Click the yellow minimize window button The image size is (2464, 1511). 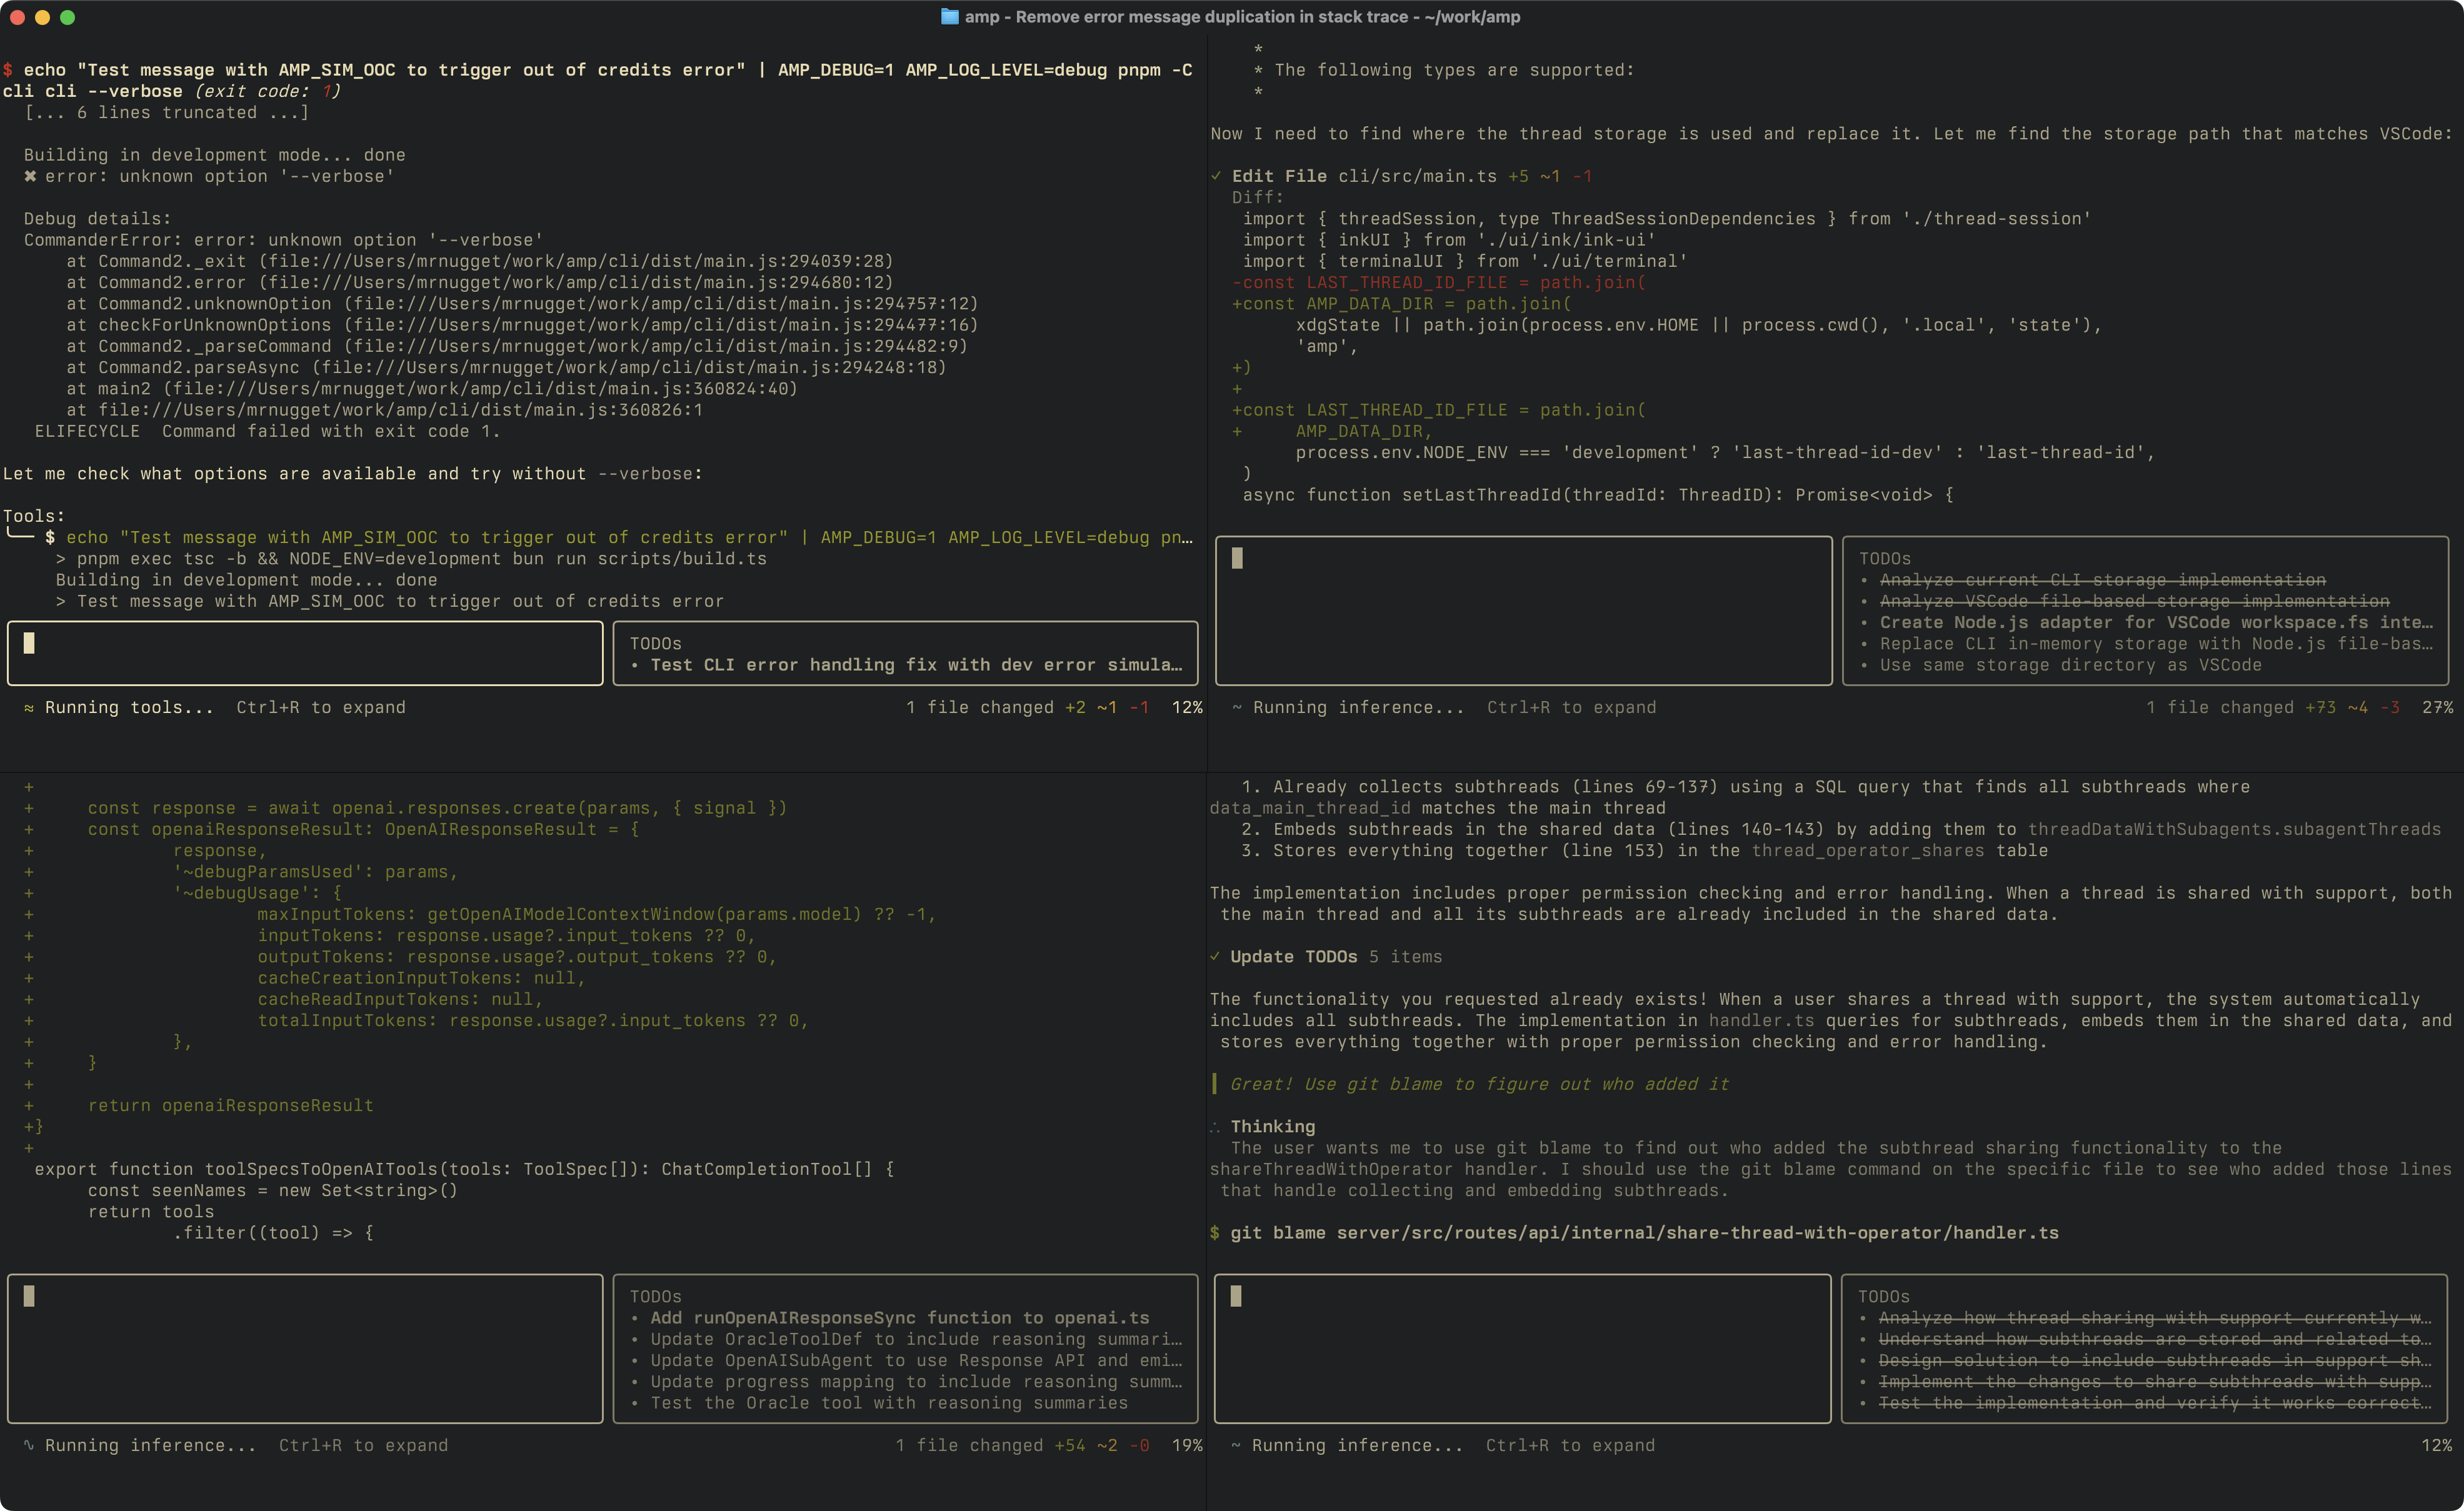tap(42, 17)
